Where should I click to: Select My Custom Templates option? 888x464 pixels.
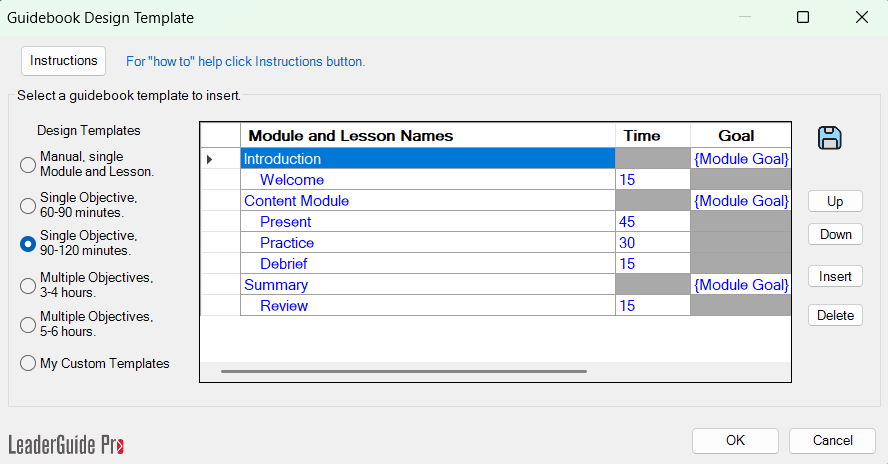pos(28,363)
